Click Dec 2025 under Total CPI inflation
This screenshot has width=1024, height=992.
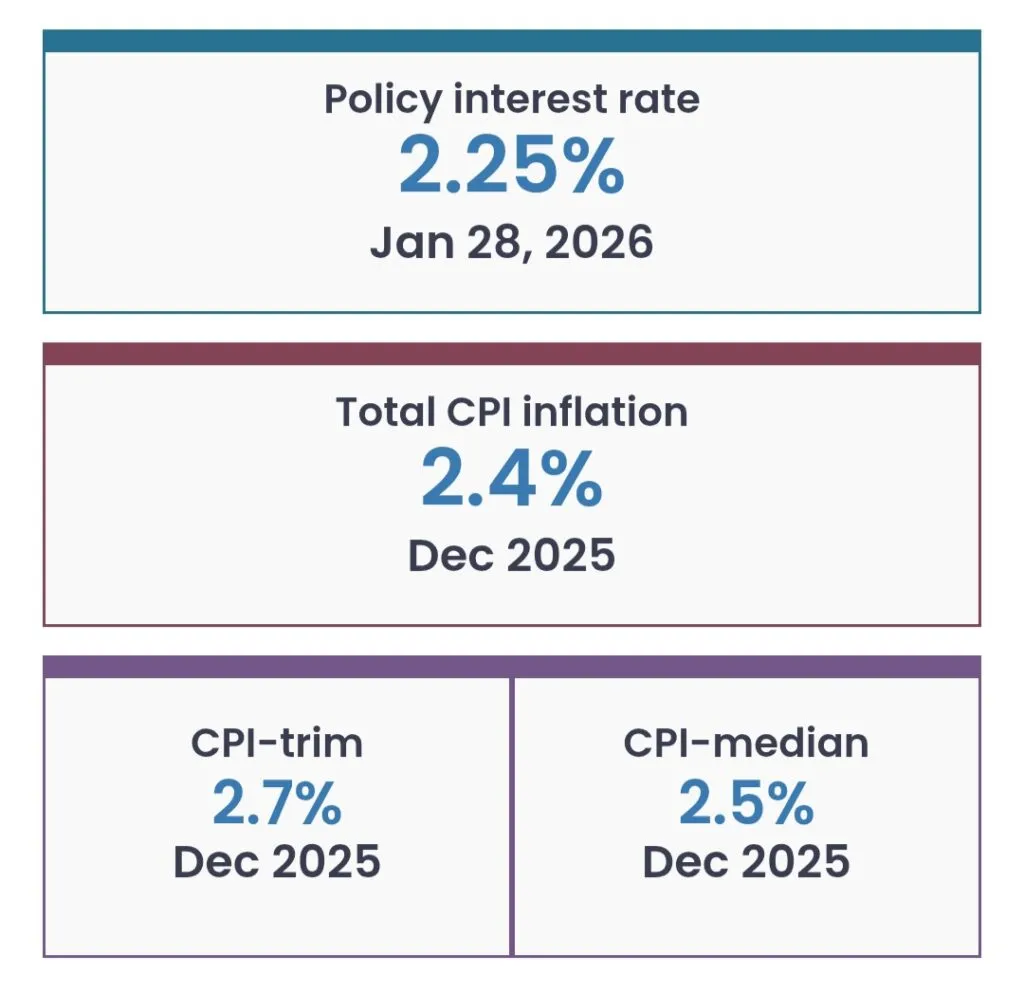[x=511, y=555]
